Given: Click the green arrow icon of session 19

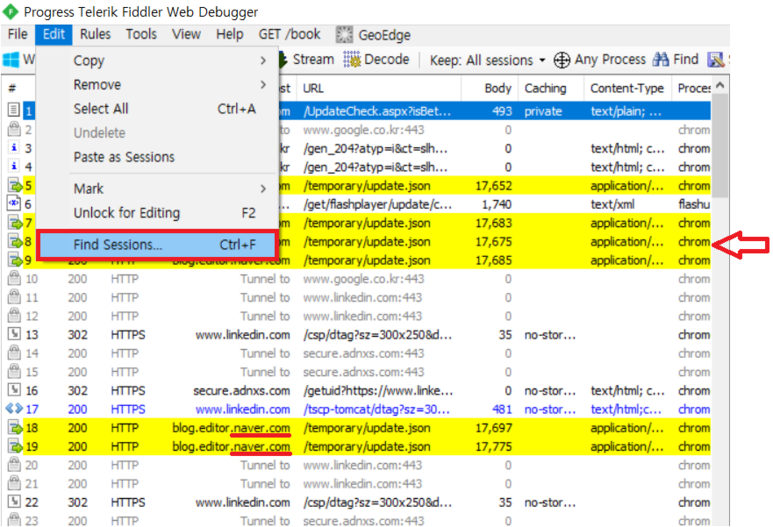Looking at the screenshot, I should [15, 446].
